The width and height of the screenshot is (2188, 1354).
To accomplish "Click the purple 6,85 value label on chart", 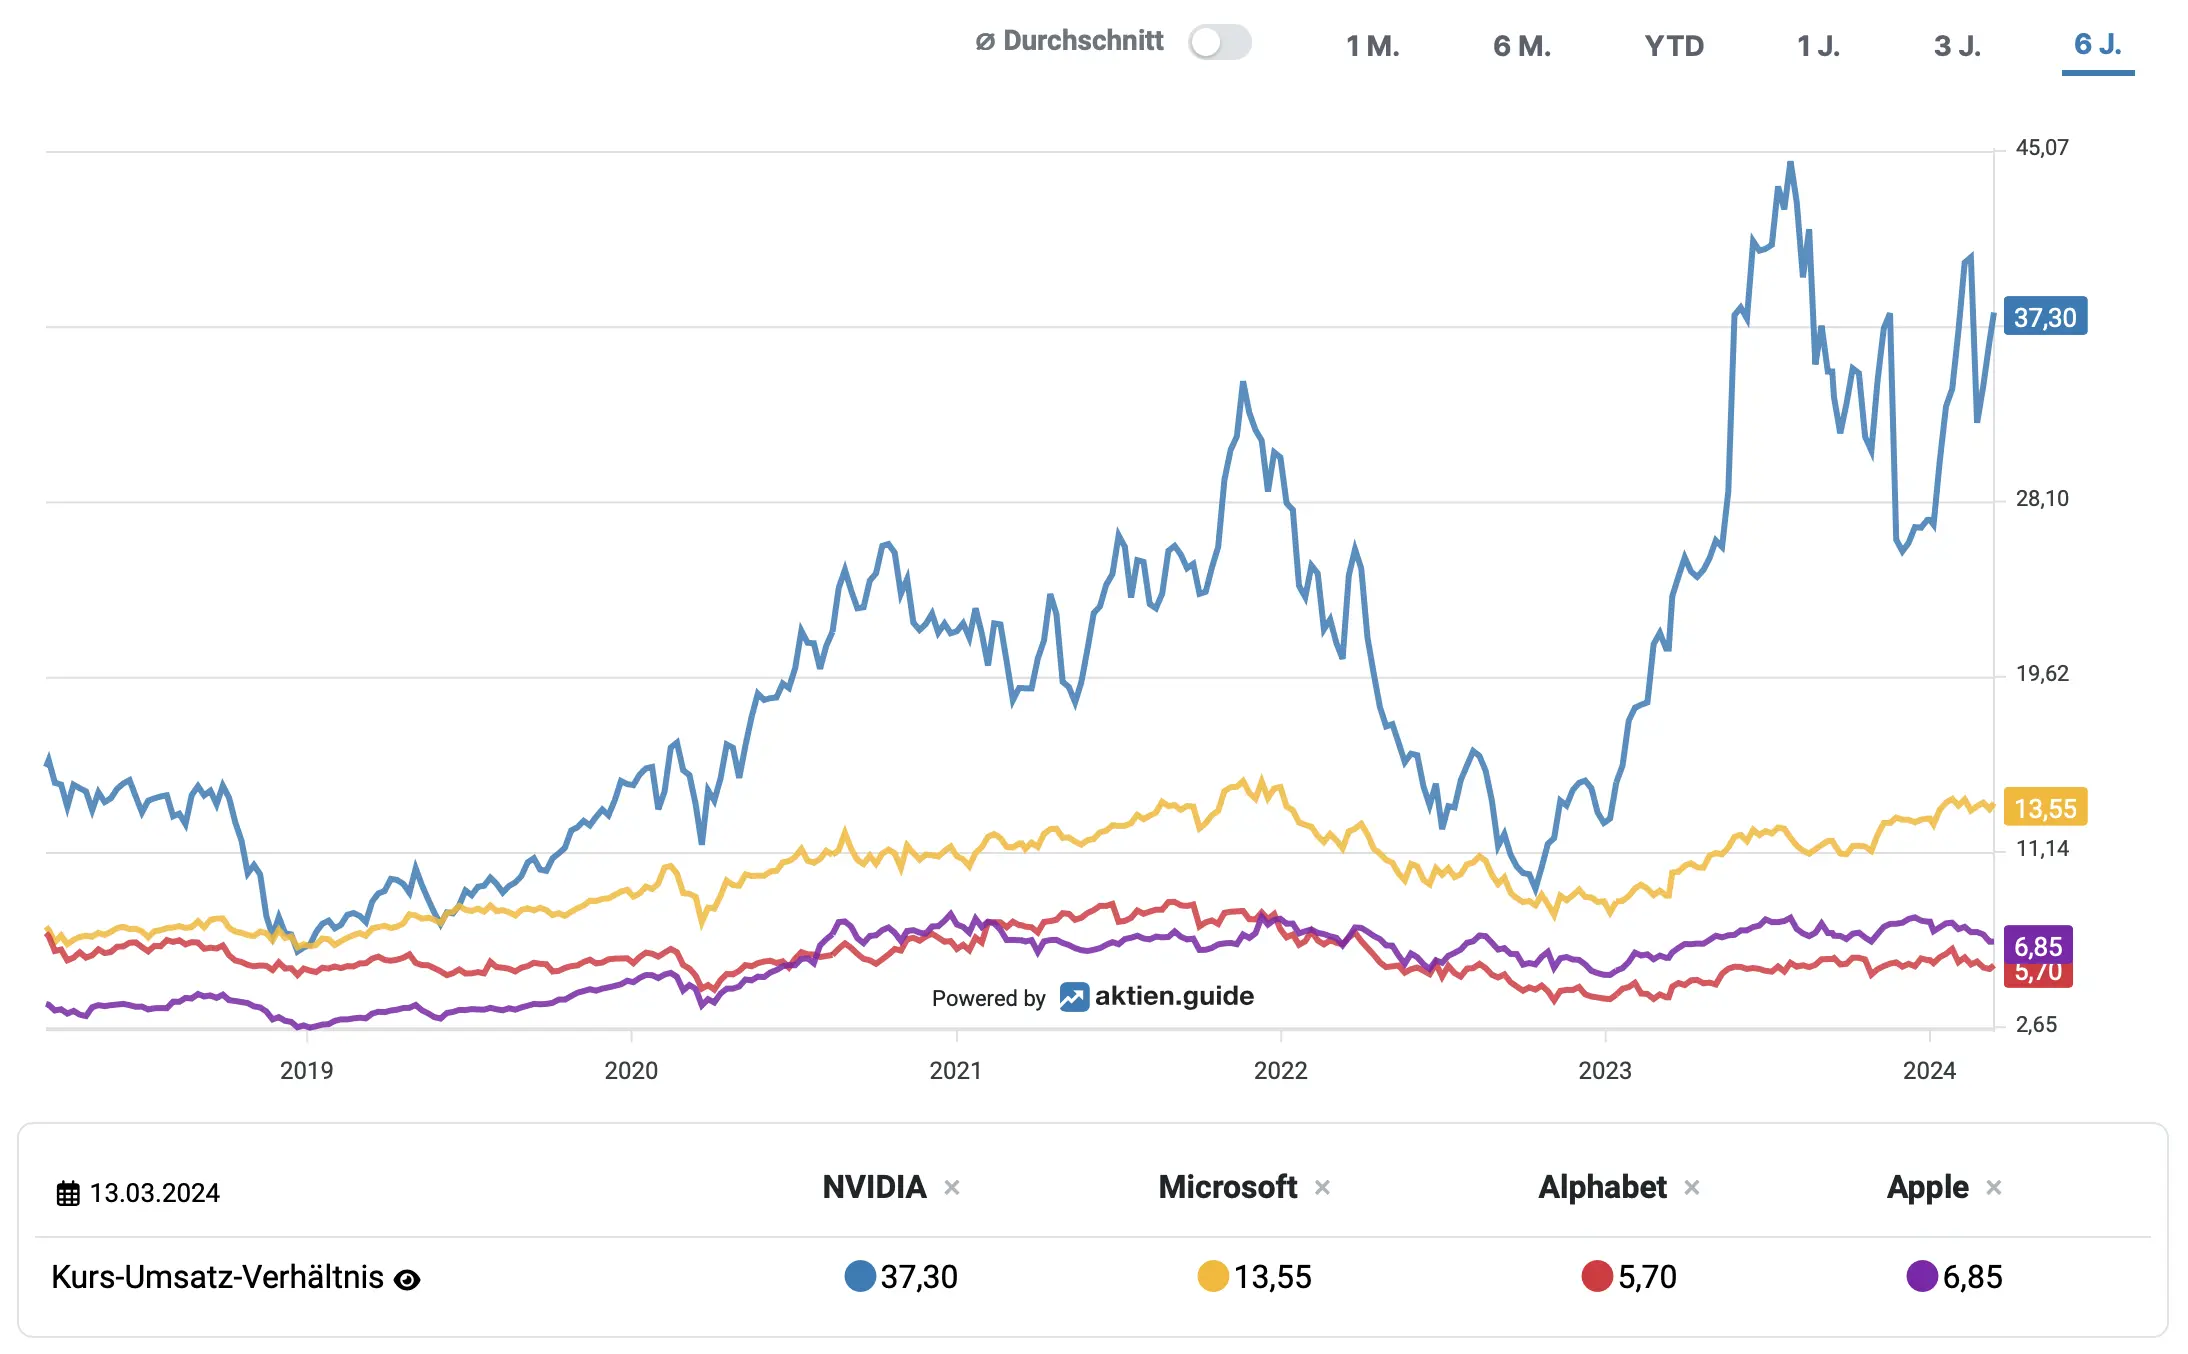I will point(2038,945).
